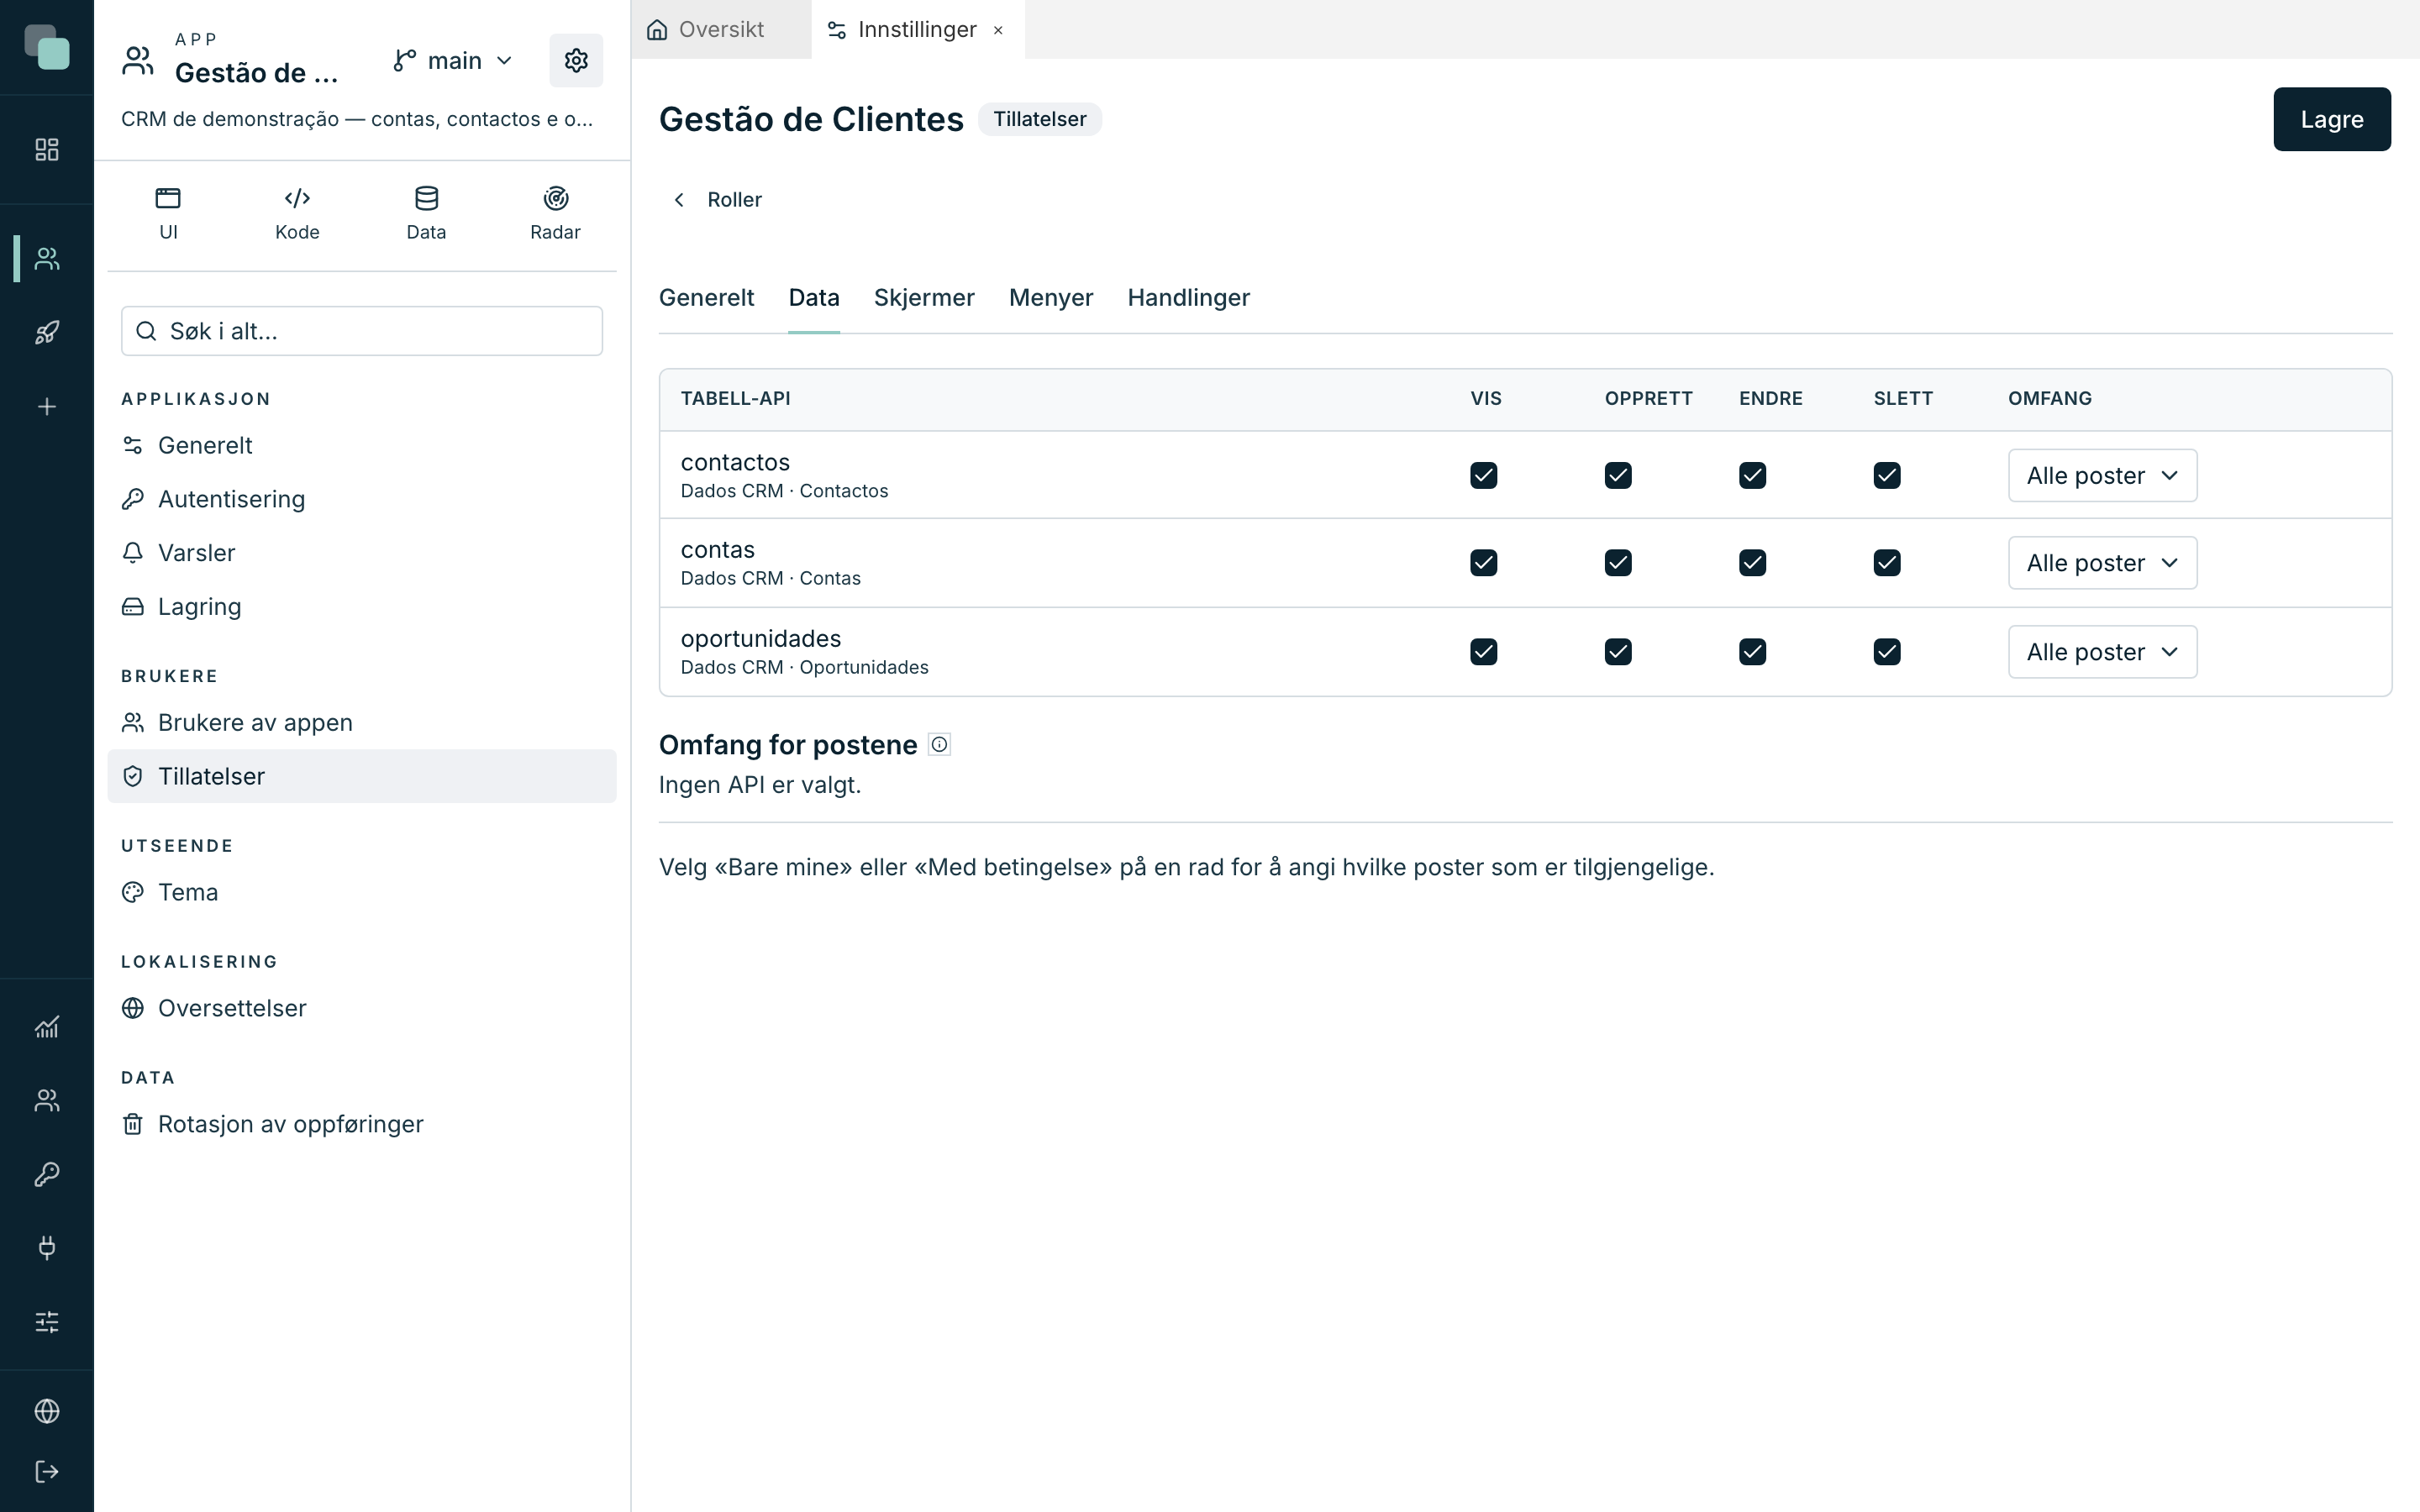Open the Kode view icon
This screenshot has height=1512, width=2420.
click(297, 199)
